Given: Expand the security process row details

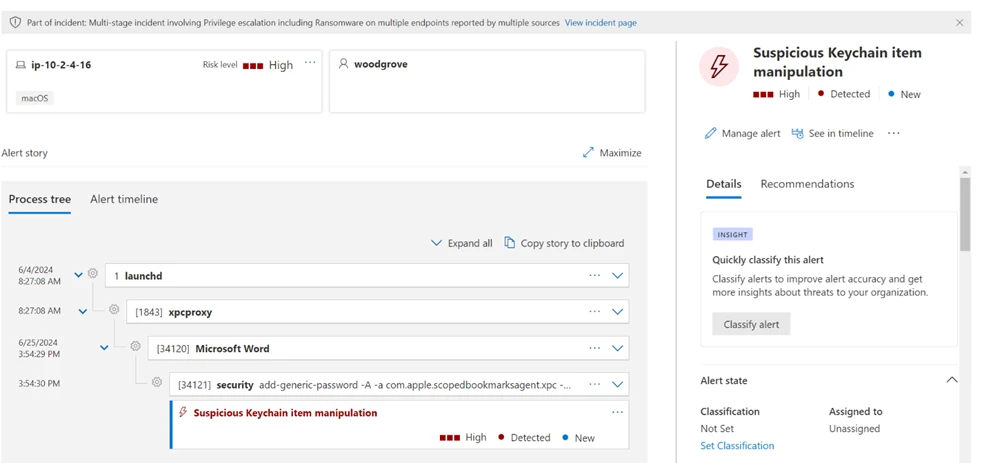Looking at the screenshot, I should [x=617, y=385].
